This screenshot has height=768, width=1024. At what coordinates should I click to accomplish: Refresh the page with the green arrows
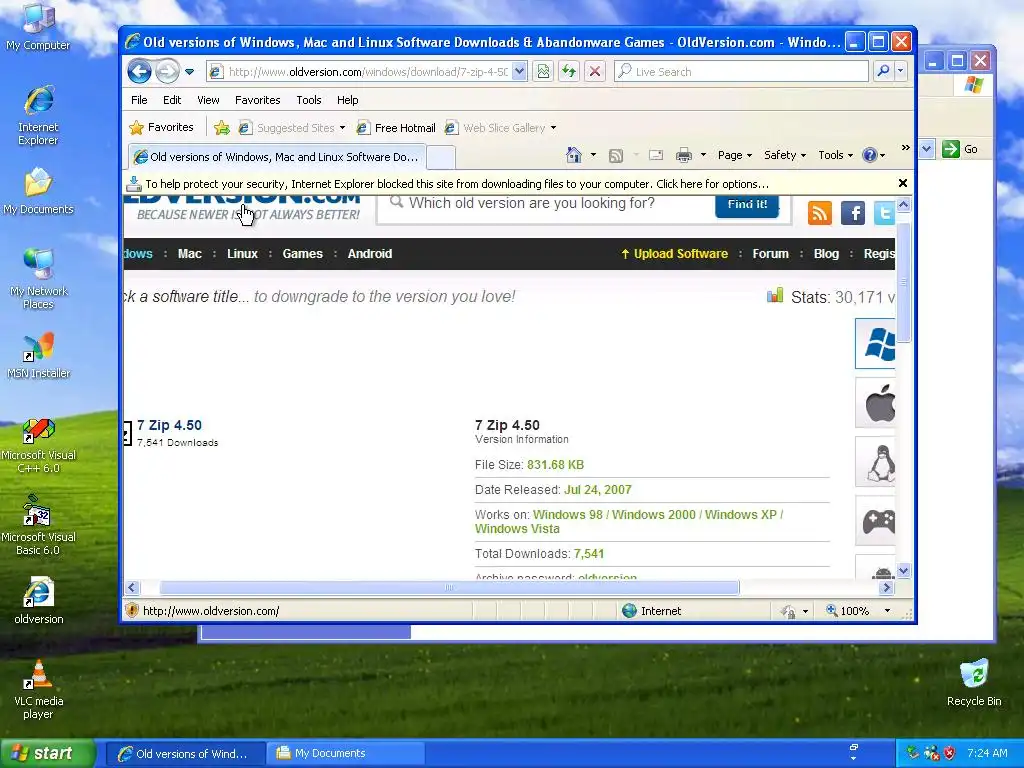(x=569, y=72)
